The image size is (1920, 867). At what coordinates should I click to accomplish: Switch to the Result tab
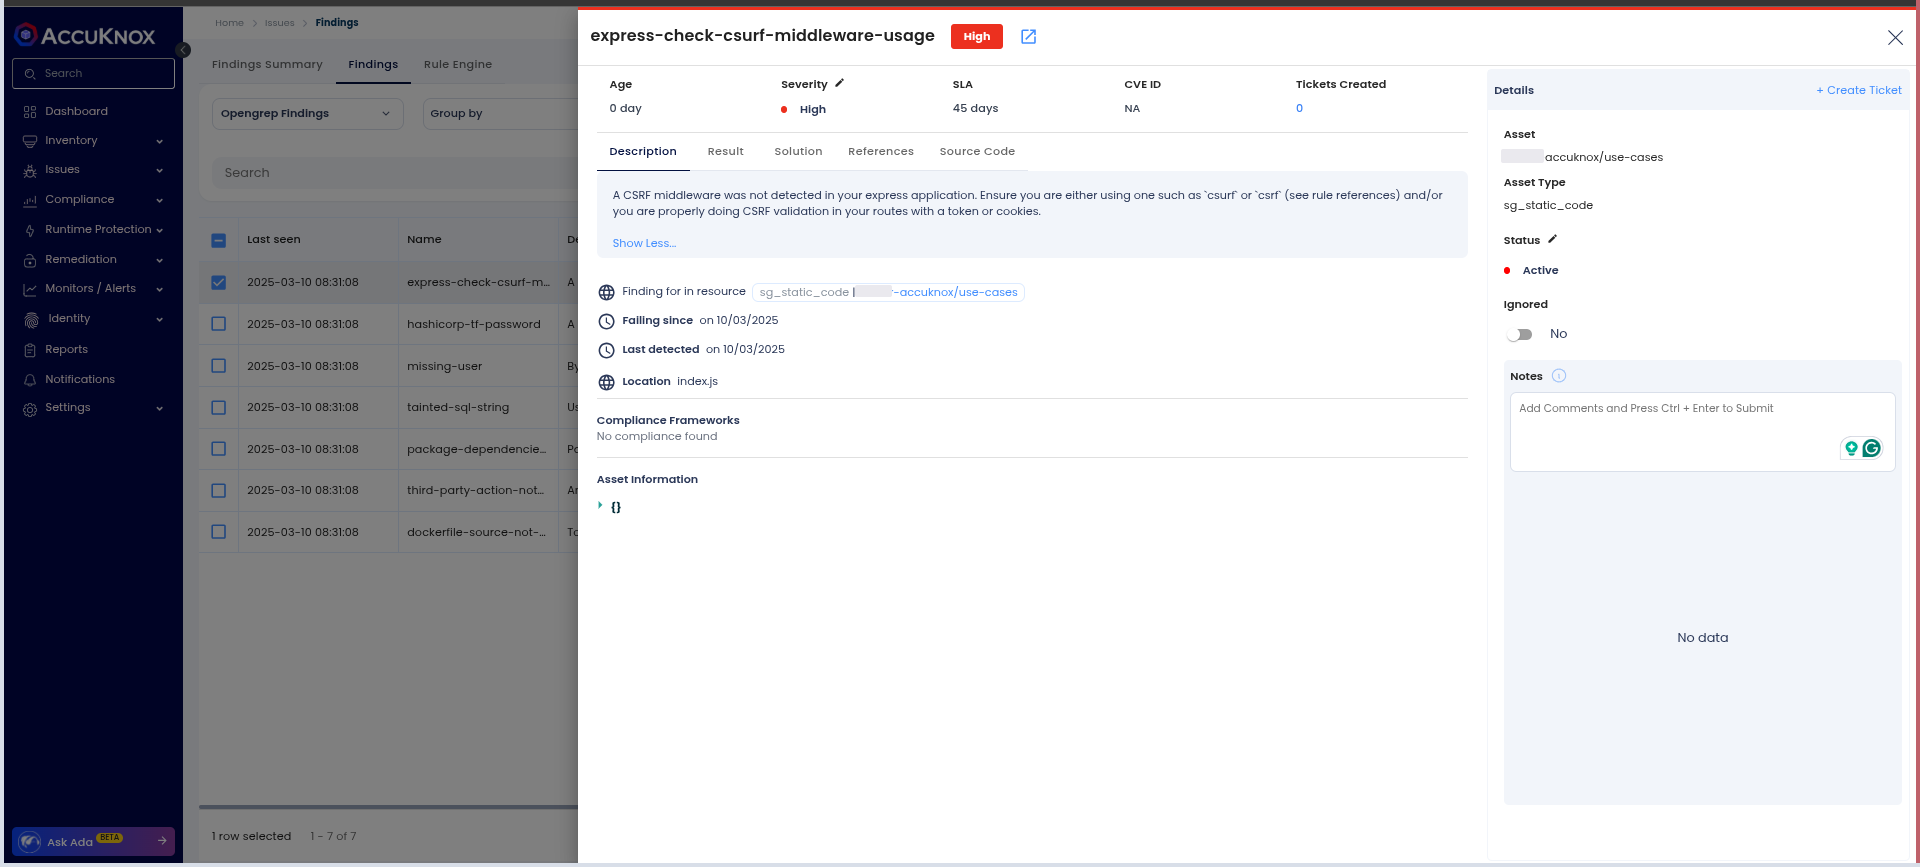725,151
